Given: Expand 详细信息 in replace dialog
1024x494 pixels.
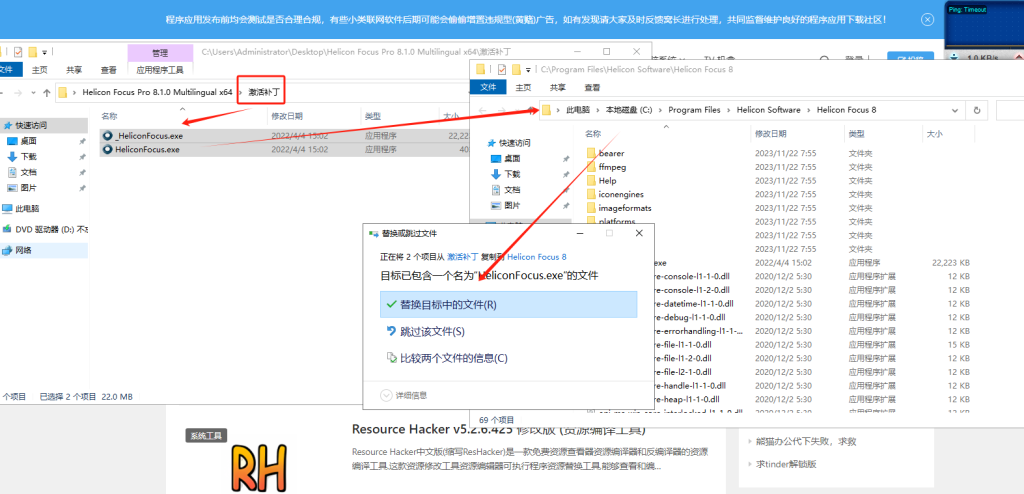Looking at the screenshot, I should coord(404,395).
